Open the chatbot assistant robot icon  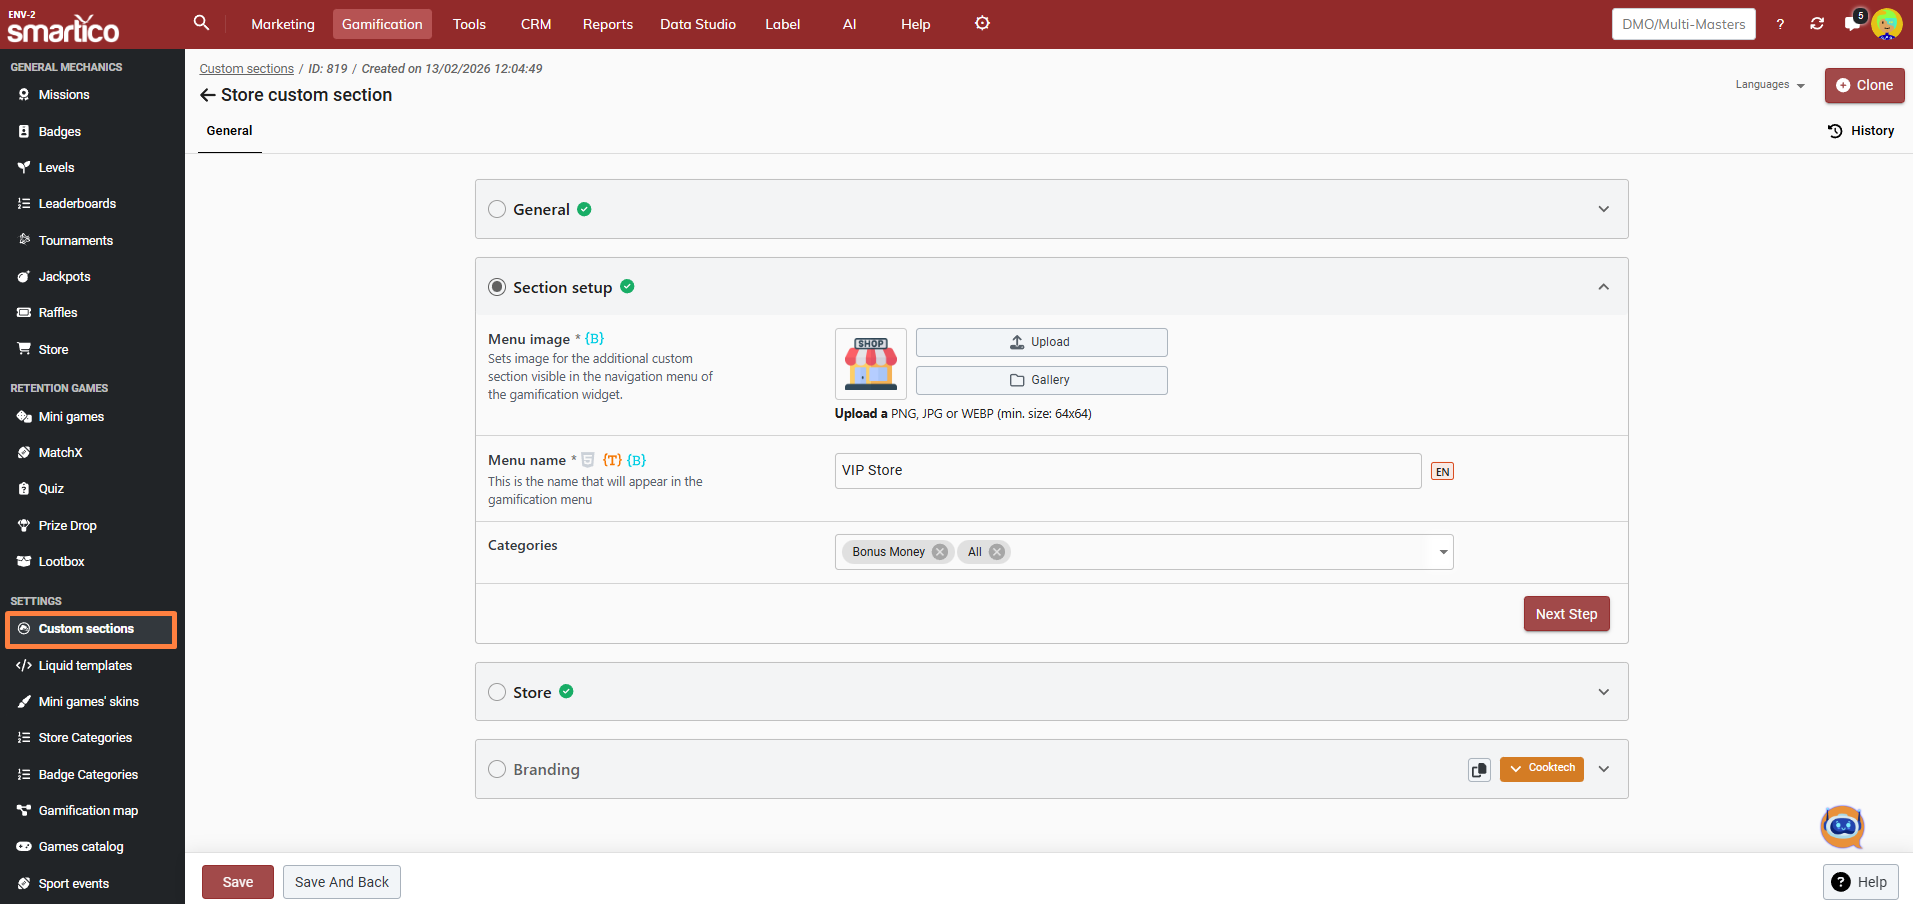1842,826
